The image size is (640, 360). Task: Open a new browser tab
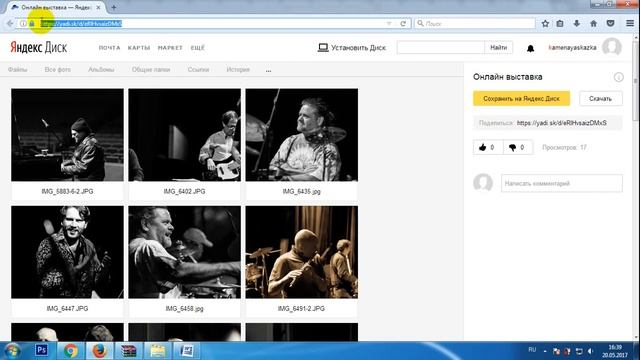(x=113, y=7)
